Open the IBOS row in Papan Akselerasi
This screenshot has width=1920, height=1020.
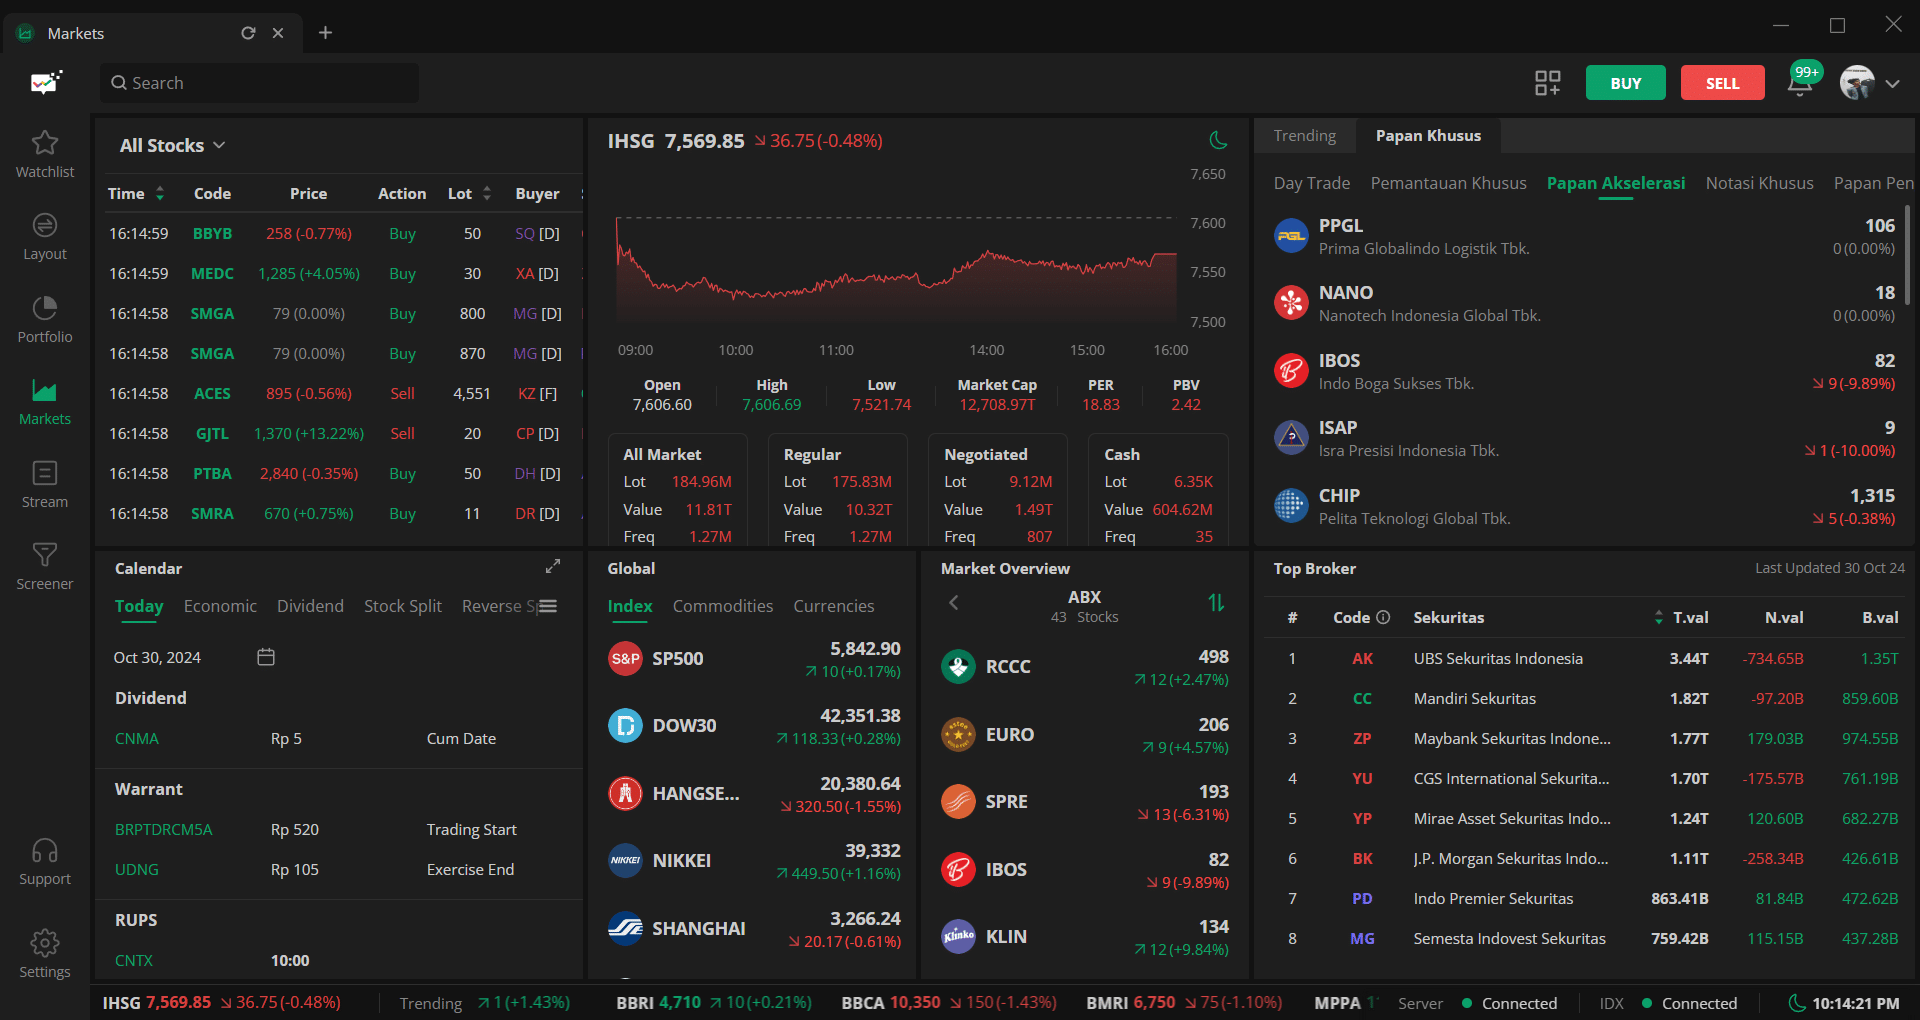click(x=1584, y=371)
